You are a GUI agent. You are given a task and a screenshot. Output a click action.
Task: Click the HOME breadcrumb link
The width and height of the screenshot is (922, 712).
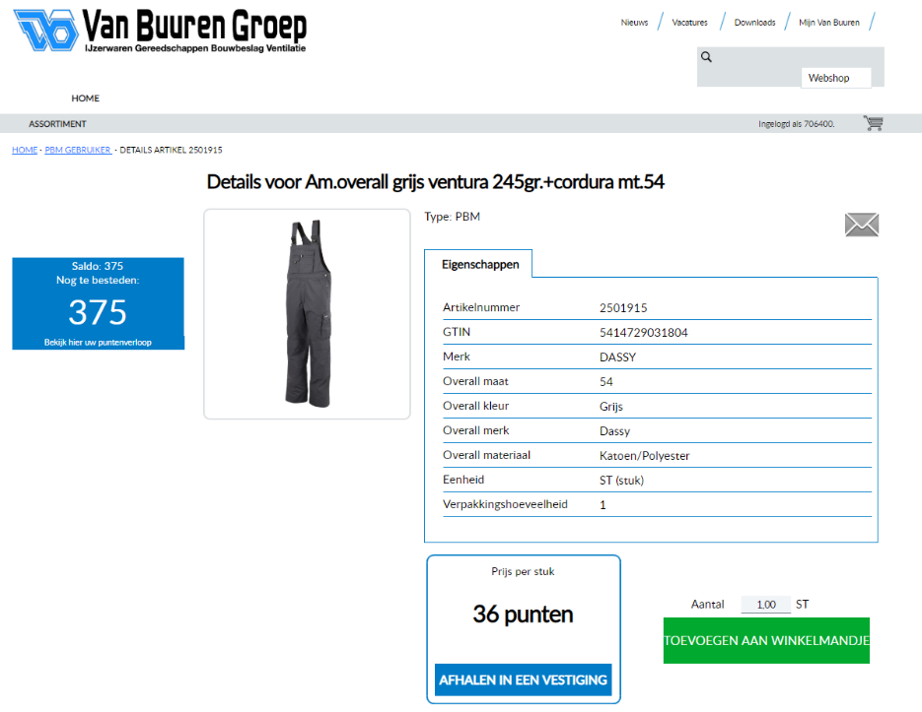(25, 150)
